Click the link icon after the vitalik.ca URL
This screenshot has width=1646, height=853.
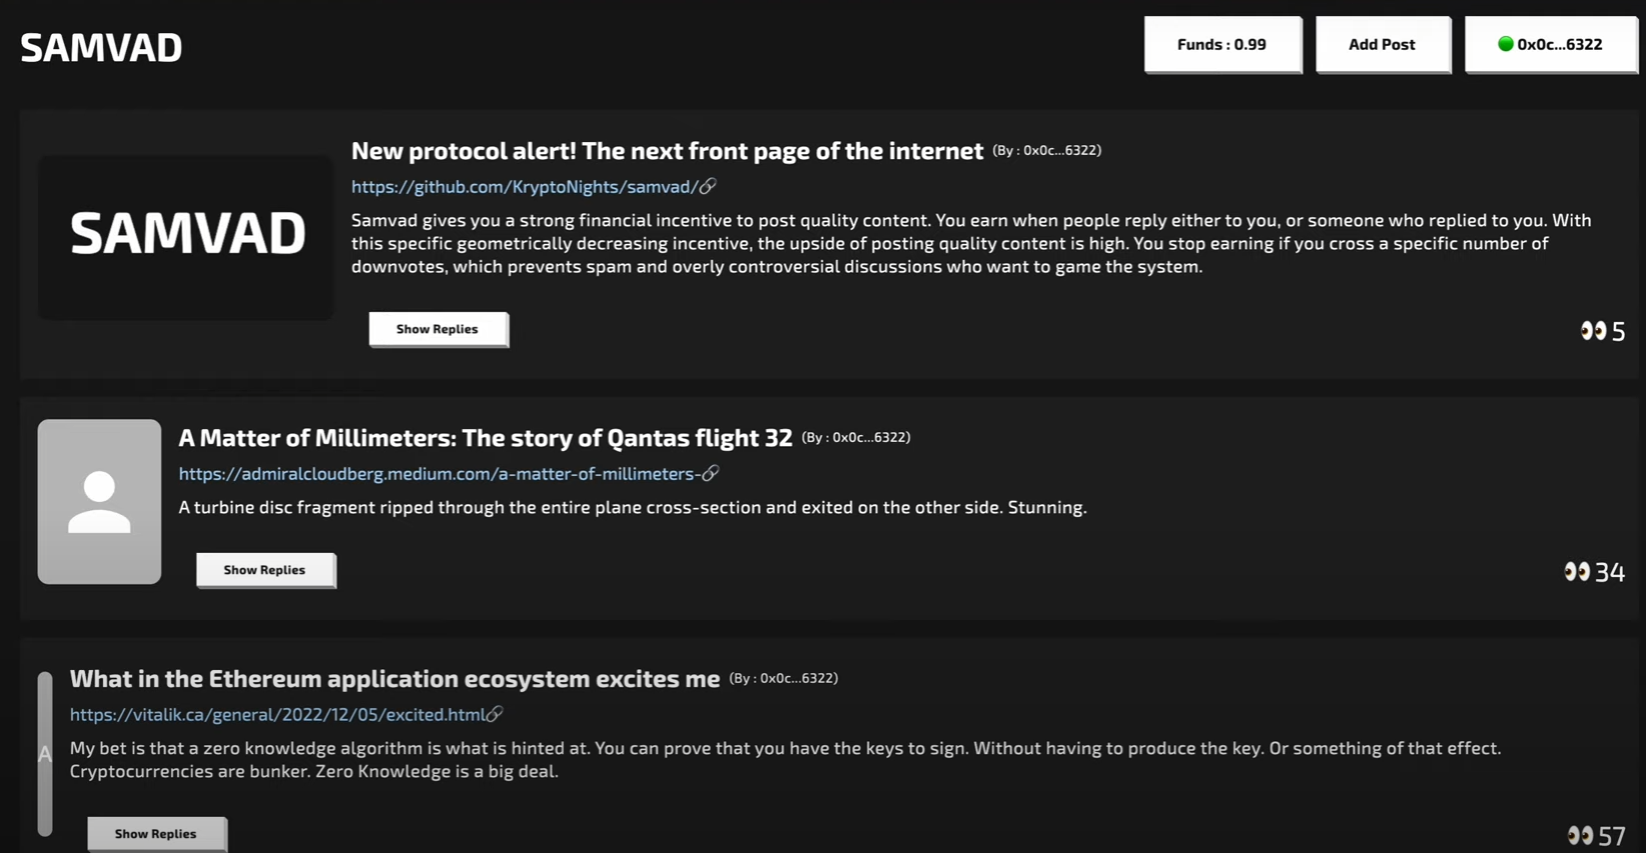495,714
